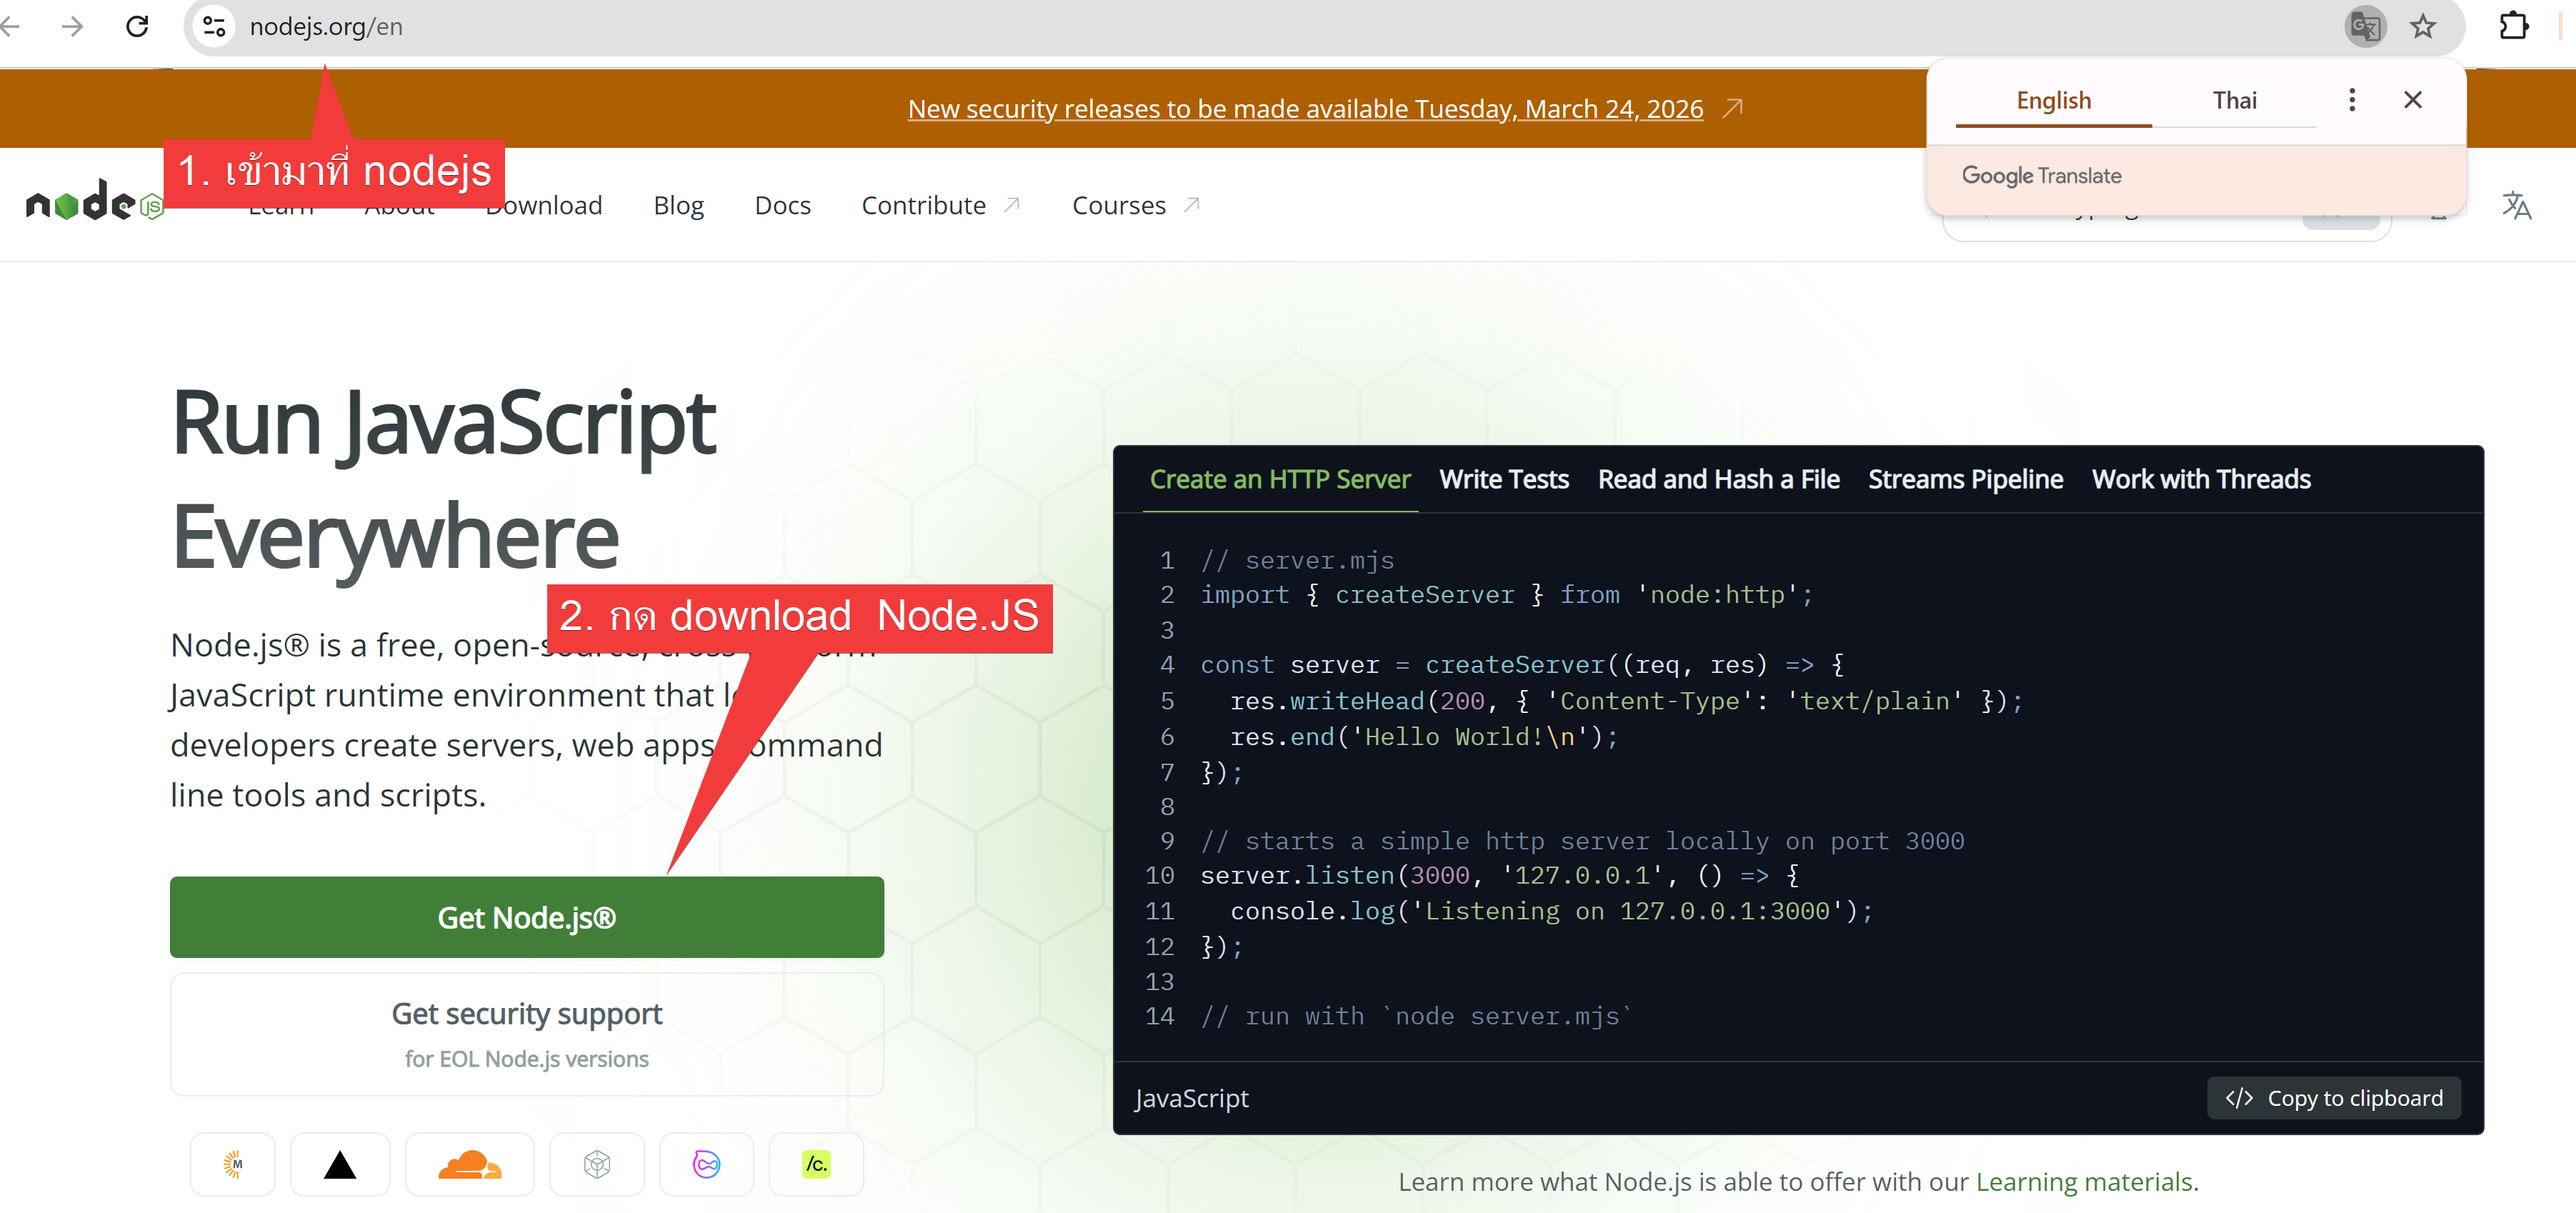Image resolution: width=2576 pixels, height=1213 pixels.
Task: Click the forward navigation arrow
Action: [72, 27]
